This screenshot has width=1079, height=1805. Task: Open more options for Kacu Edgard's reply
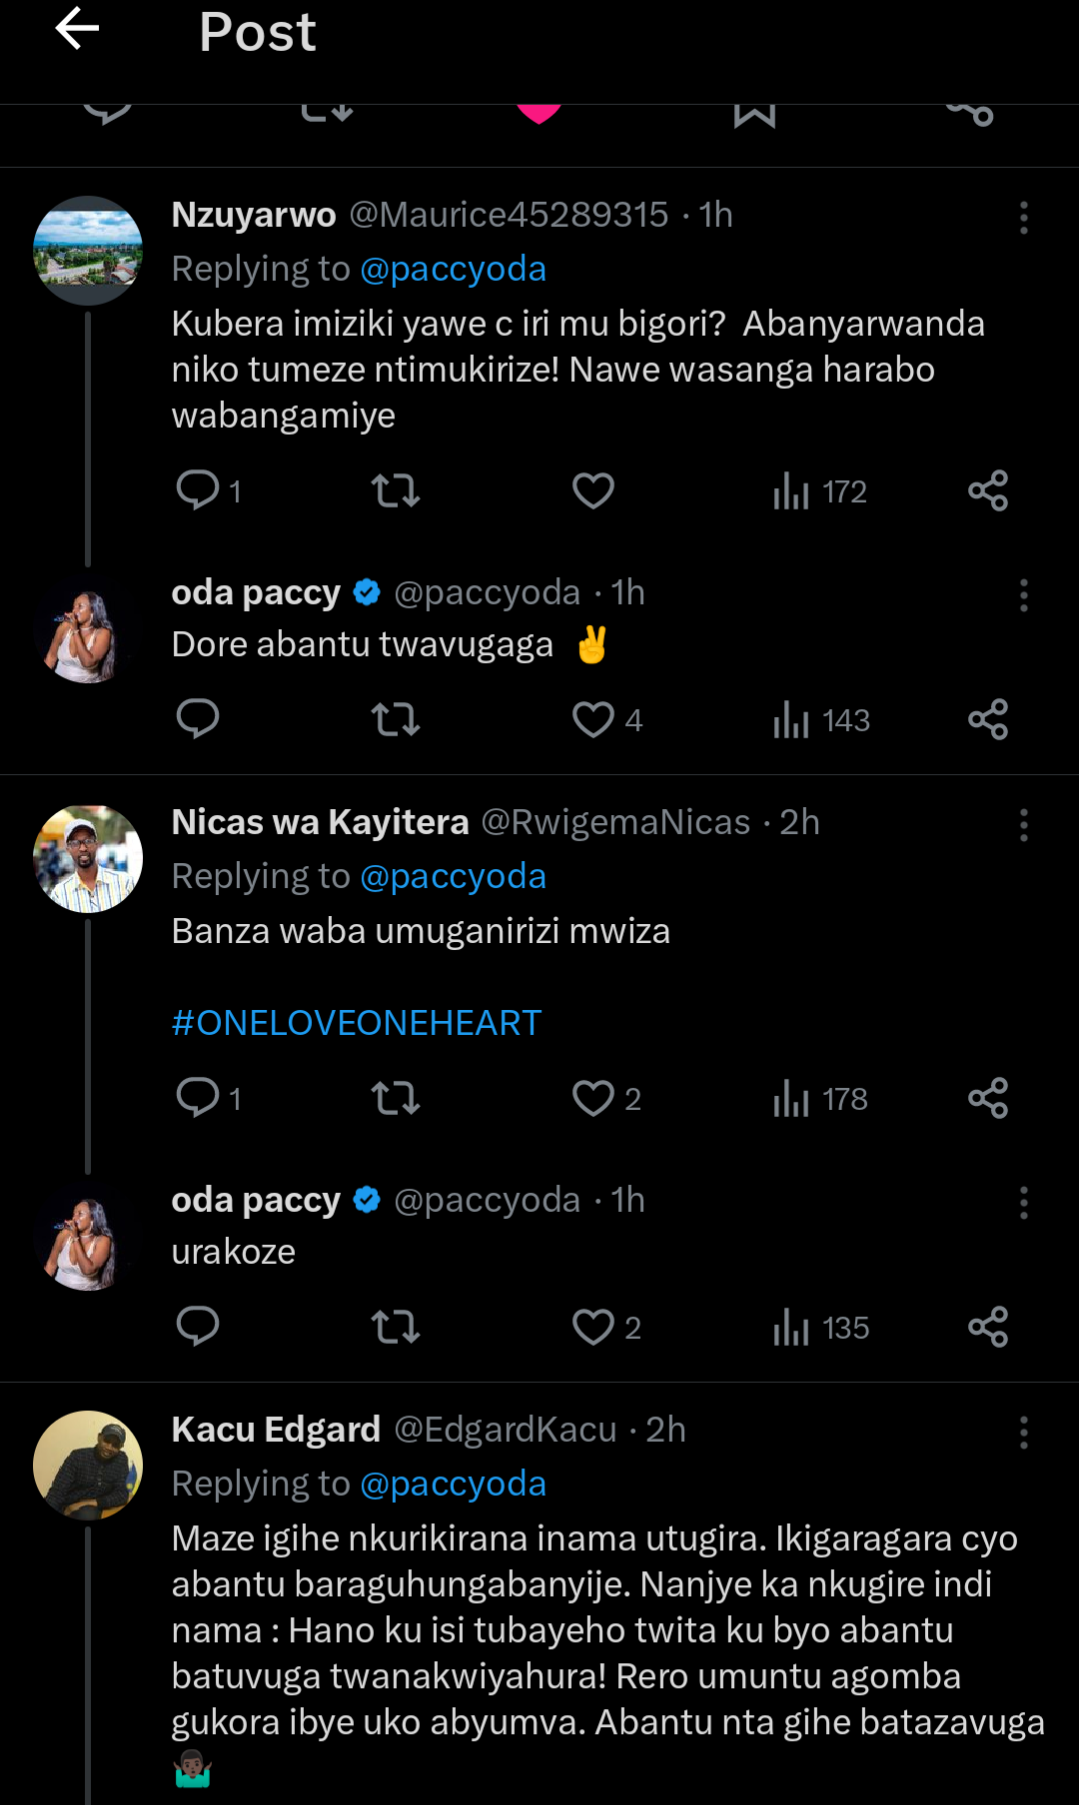pyautogui.click(x=1023, y=1432)
